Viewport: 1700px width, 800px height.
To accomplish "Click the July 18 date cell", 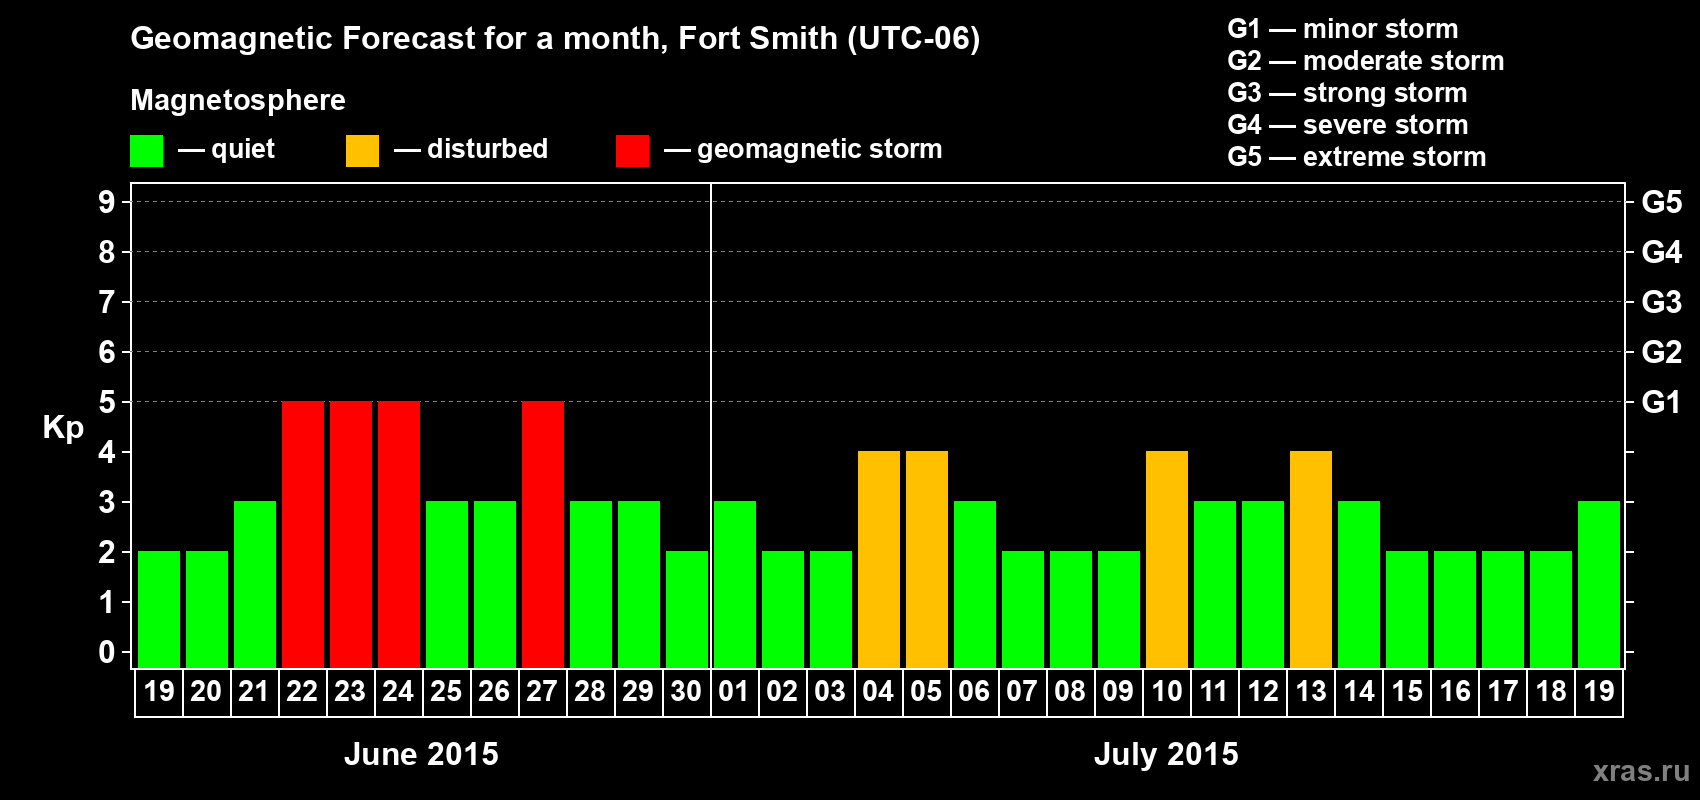I will 1550,692.
